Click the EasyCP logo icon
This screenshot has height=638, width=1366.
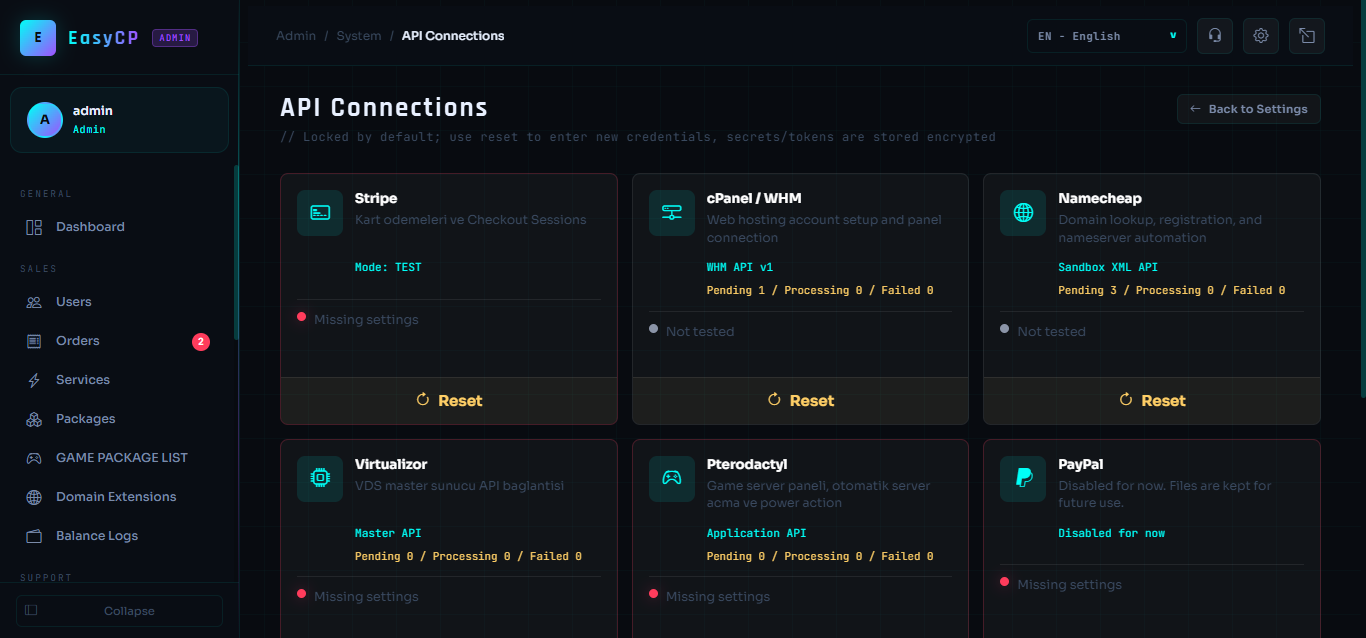click(38, 38)
